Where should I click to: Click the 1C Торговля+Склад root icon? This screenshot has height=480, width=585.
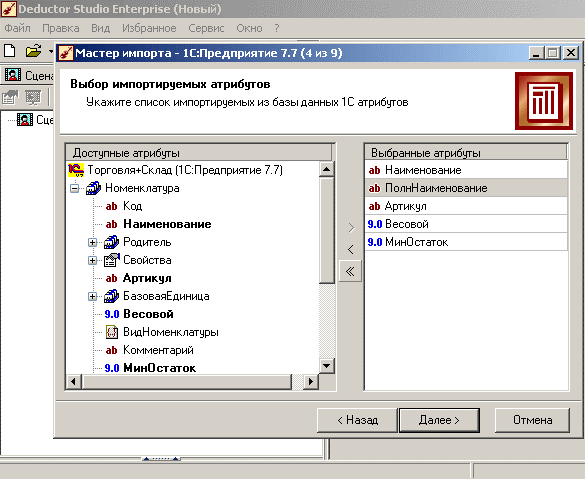[x=76, y=170]
